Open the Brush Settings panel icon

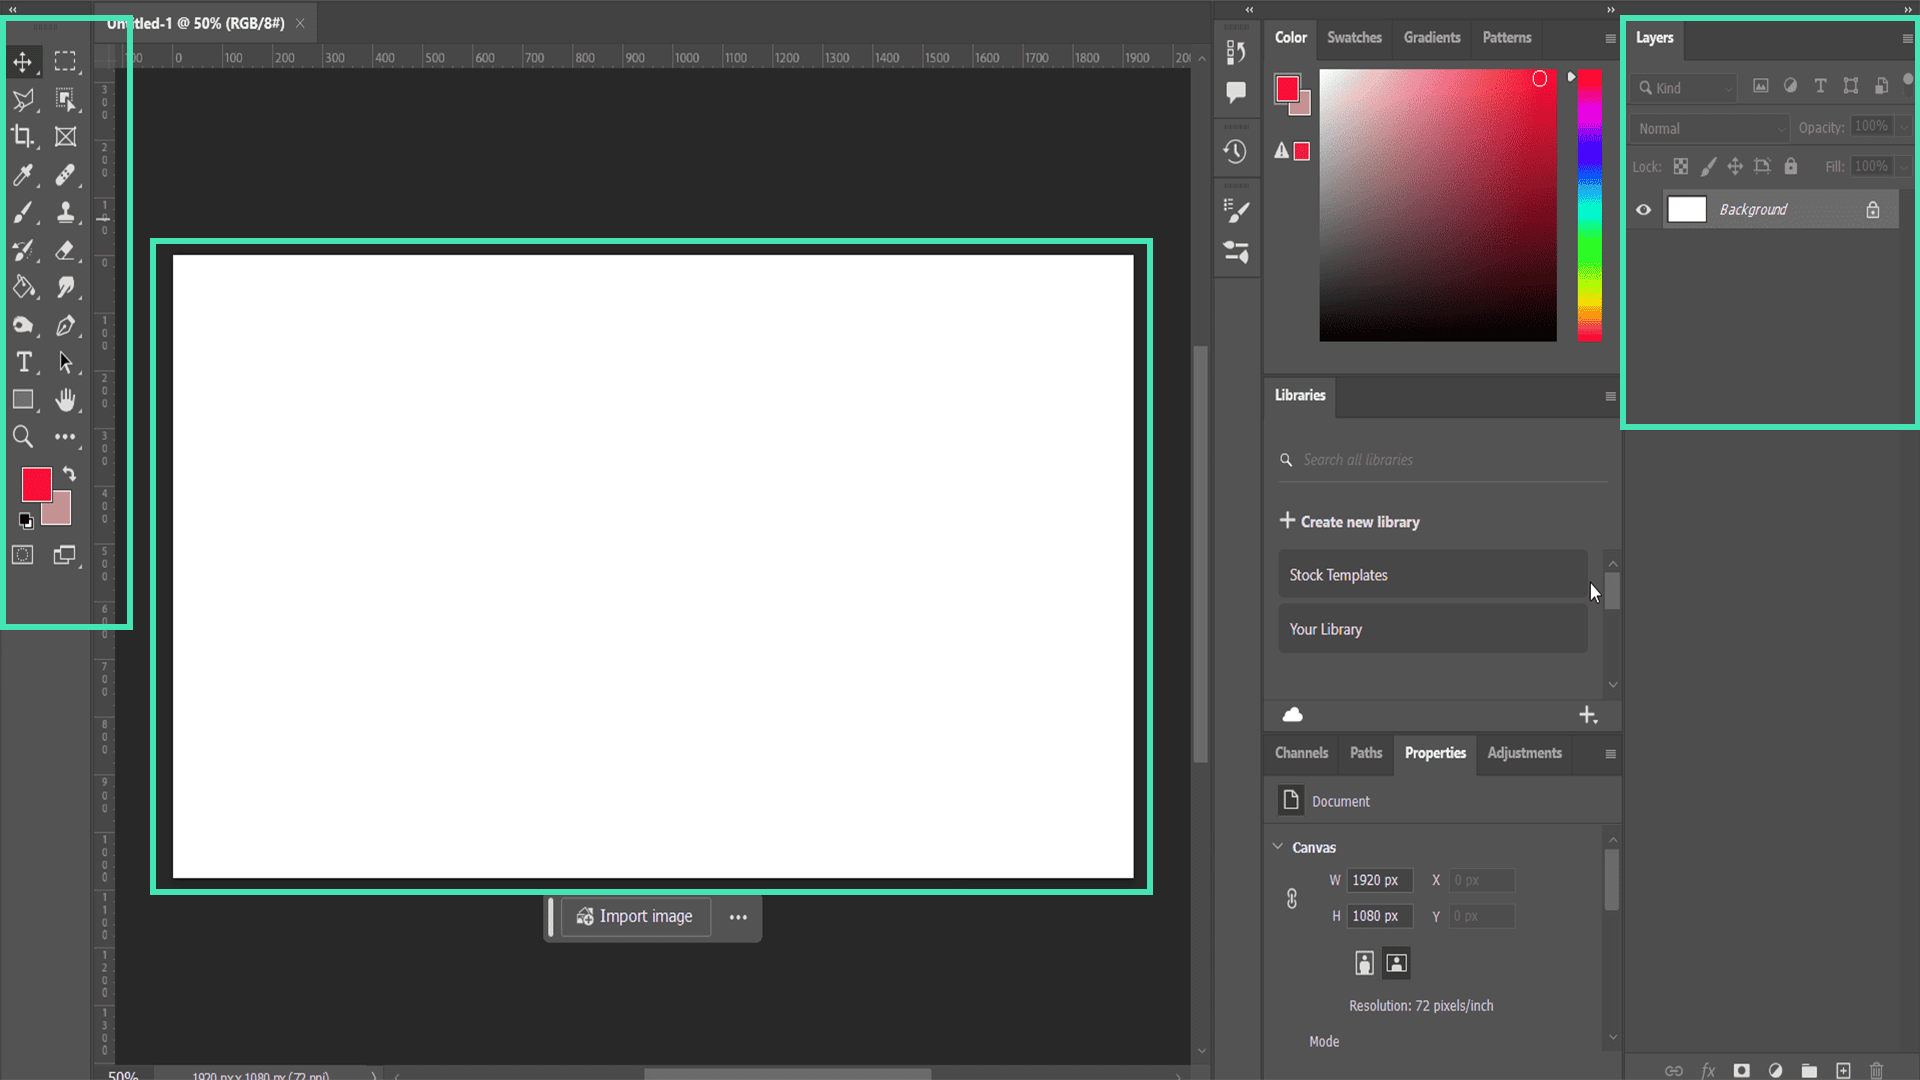click(1236, 211)
